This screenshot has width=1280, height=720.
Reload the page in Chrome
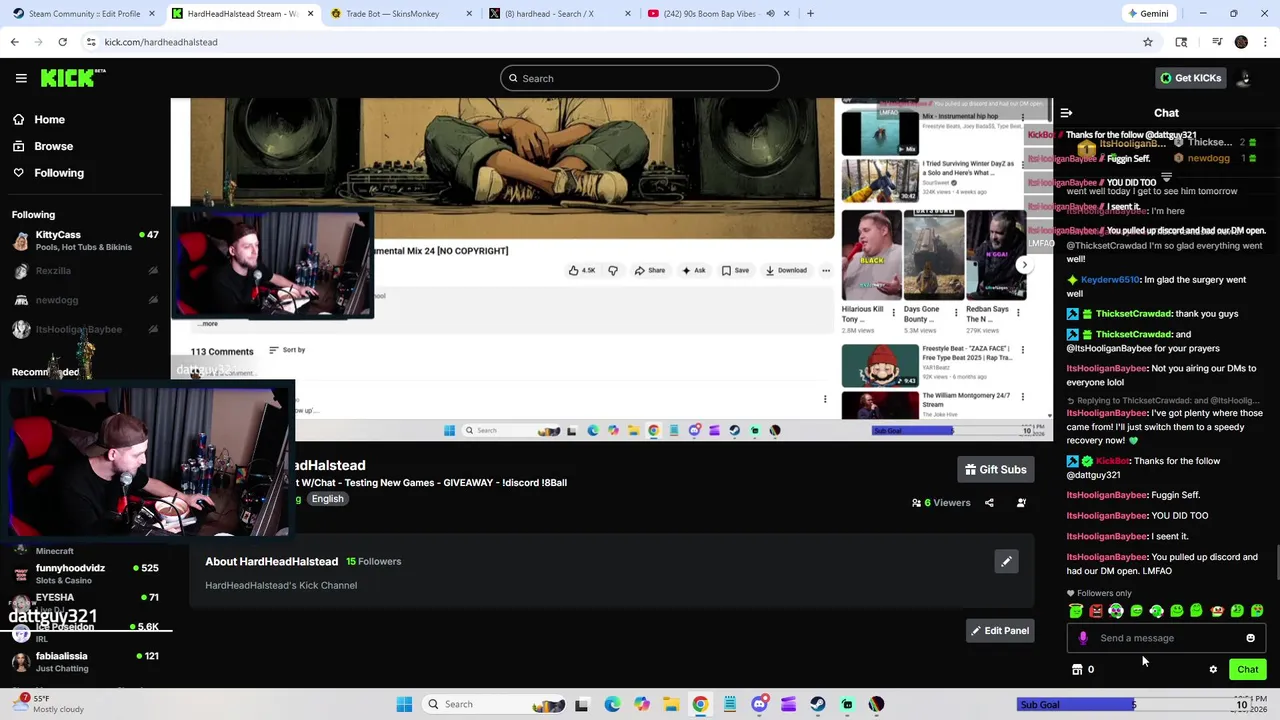pos(62,42)
